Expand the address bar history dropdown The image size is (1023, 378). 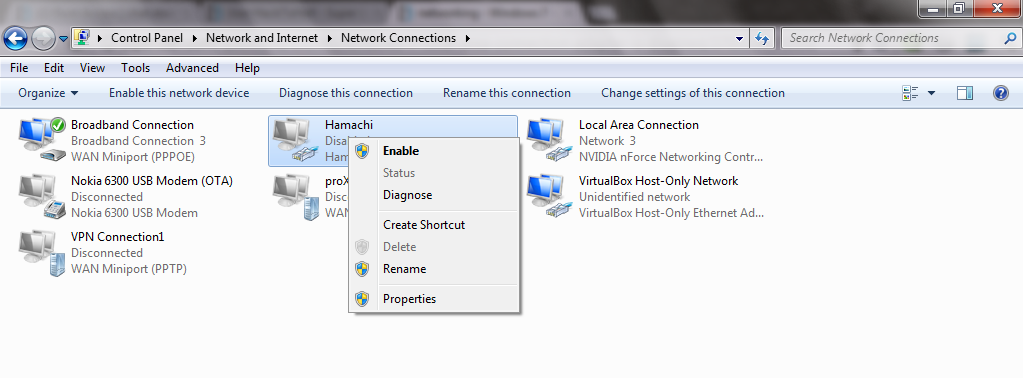739,38
